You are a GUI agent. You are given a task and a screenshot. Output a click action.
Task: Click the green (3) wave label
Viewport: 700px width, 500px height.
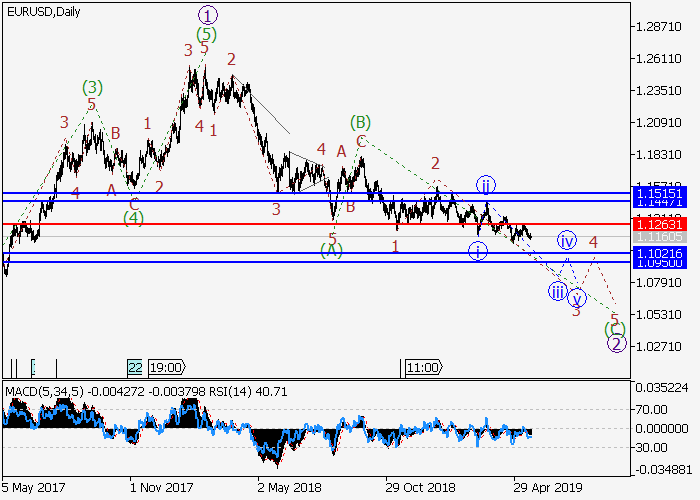tap(92, 87)
